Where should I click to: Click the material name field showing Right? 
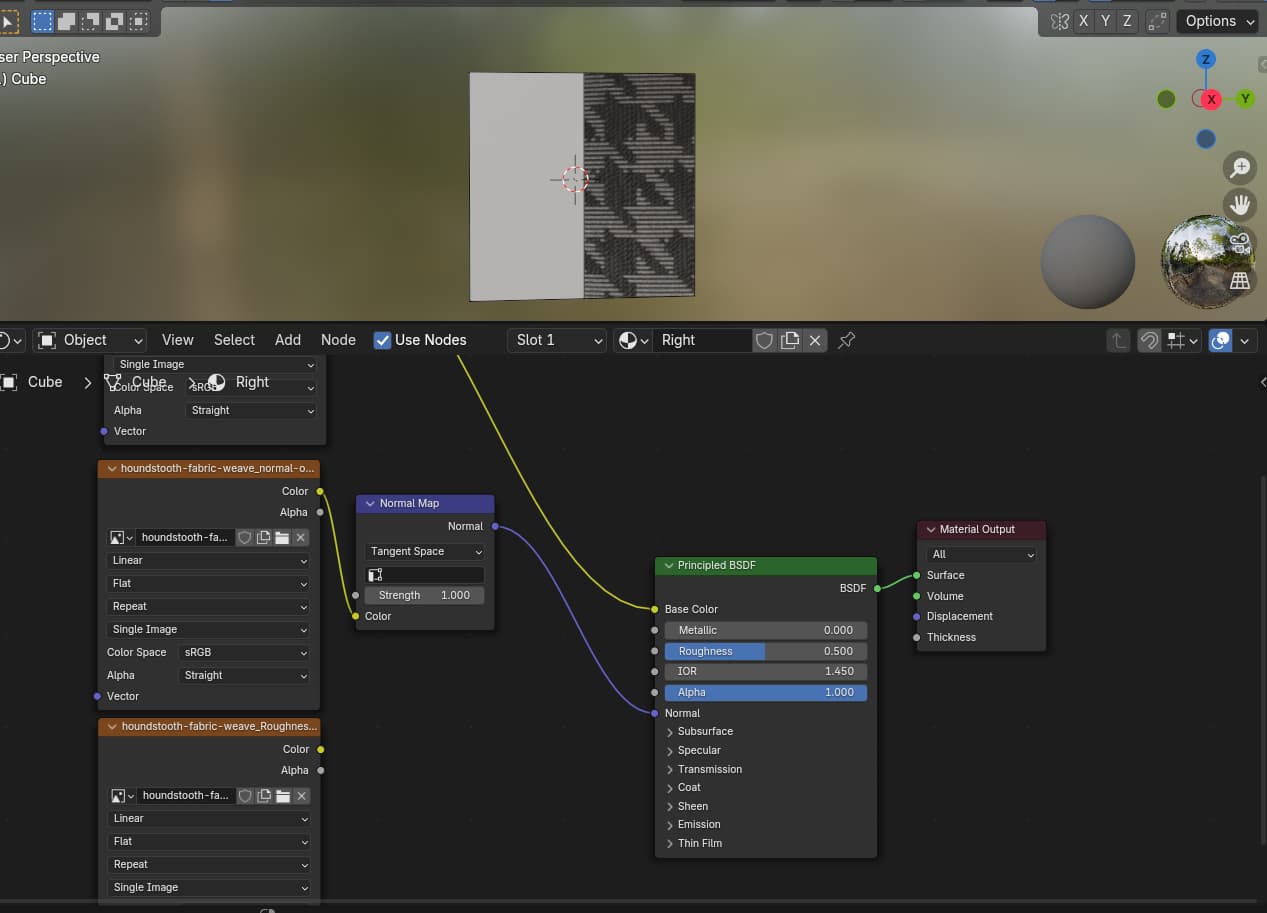(703, 340)
